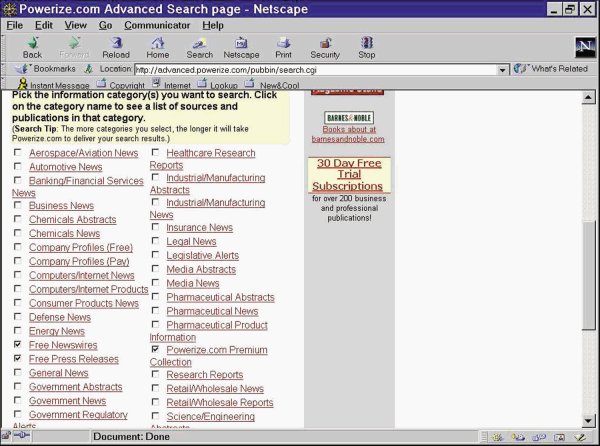
Task: Open the Go menu
Action: pos(105,25)
